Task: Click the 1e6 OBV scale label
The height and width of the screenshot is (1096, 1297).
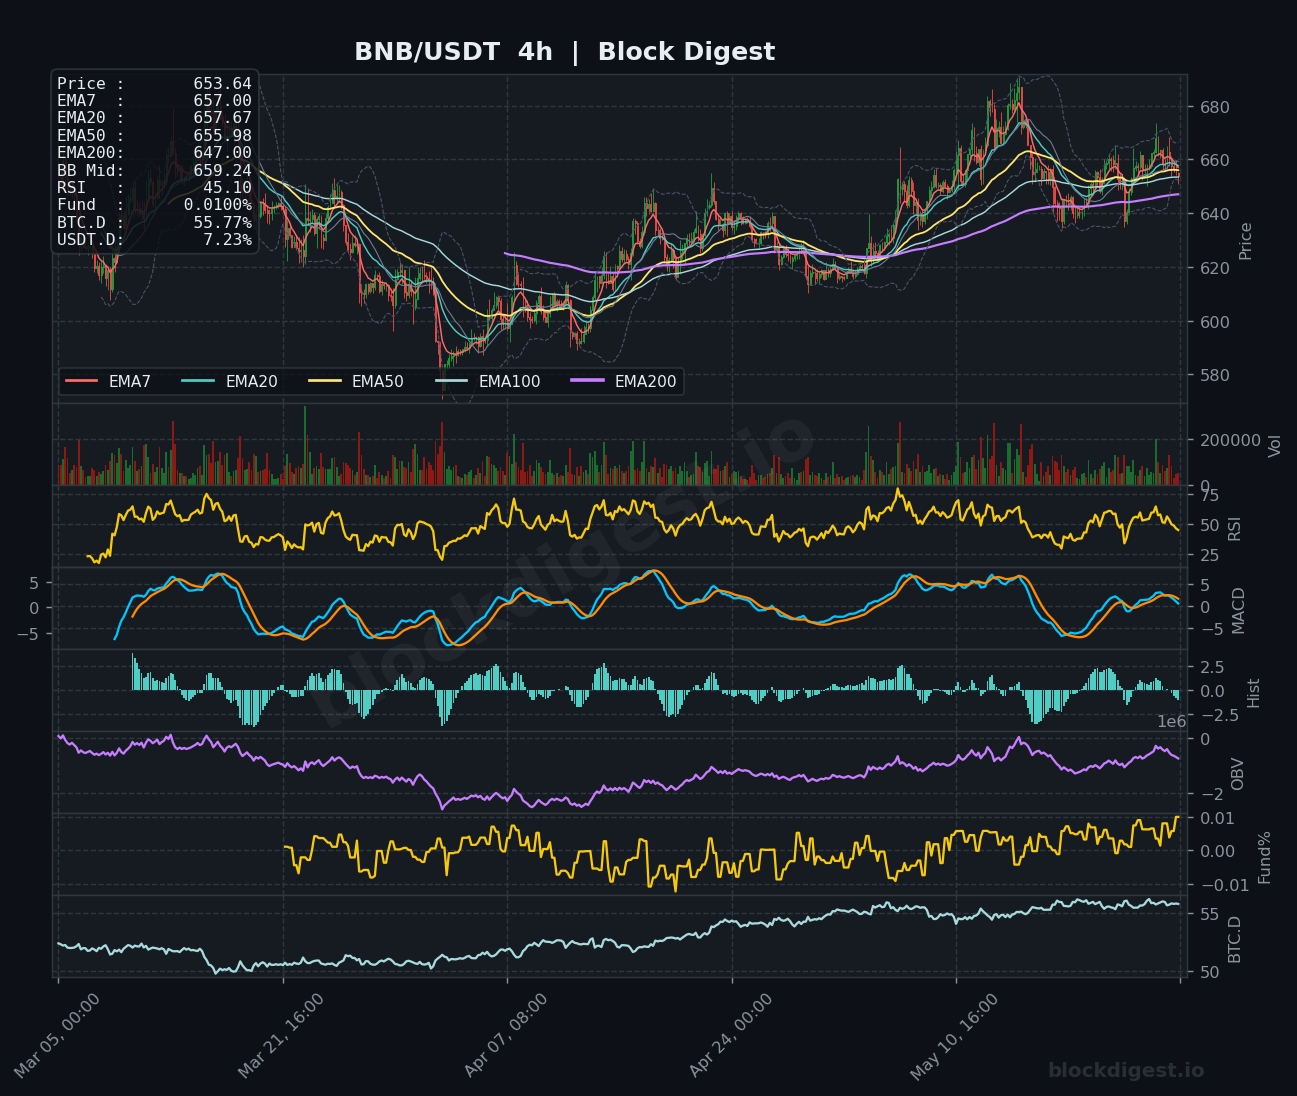Action: point(1172,722)
